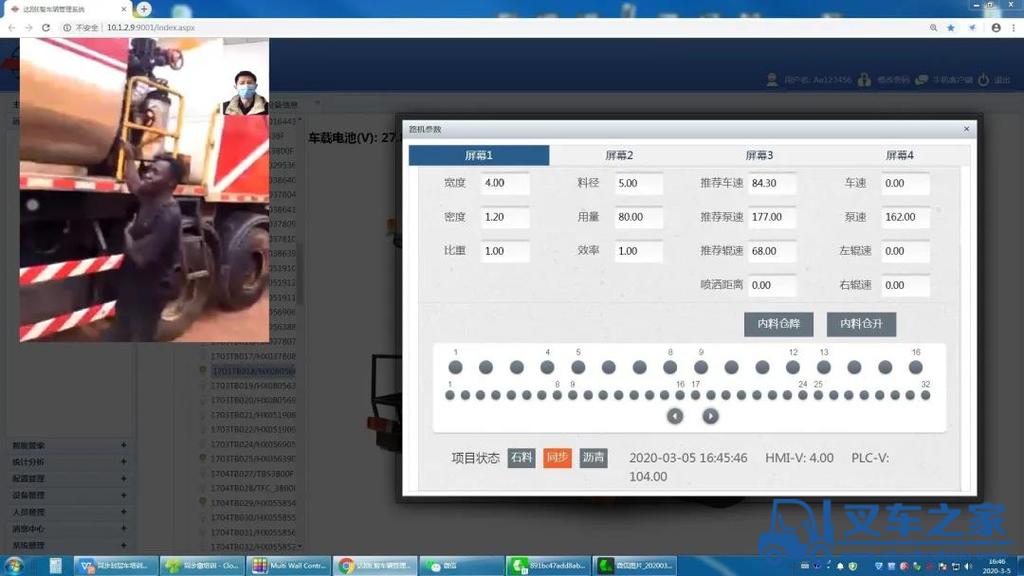1024x576 pixels.
Task: Open a new browser tab with plus icon
Action: click(x=144, y=8)
